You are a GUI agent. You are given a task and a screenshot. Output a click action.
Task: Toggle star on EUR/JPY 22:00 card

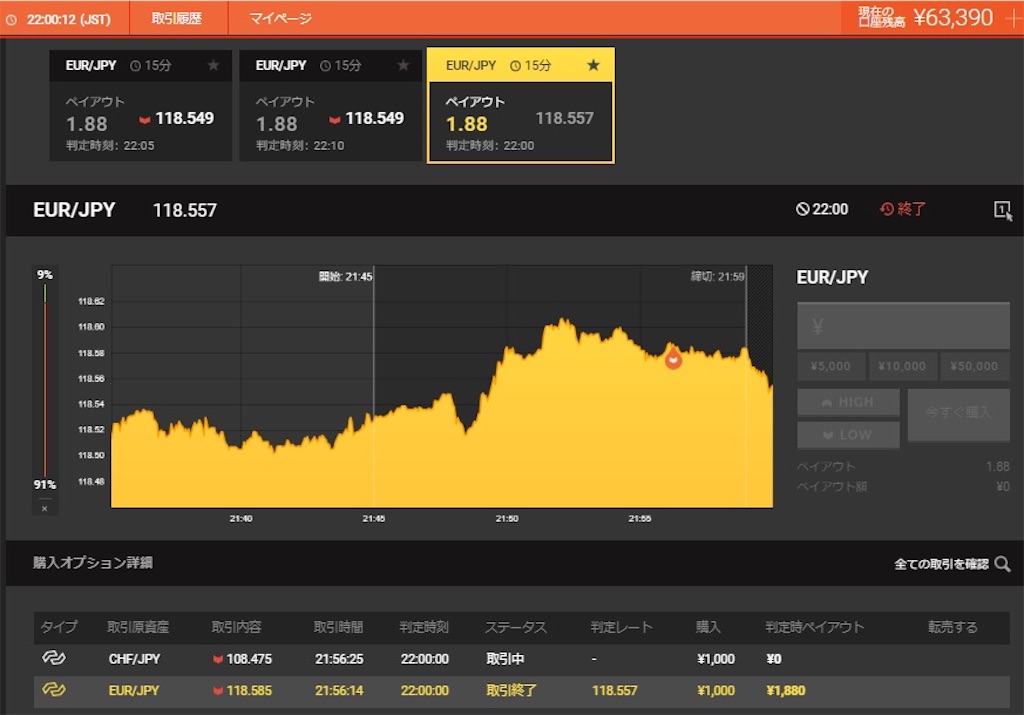click(593, 65)
